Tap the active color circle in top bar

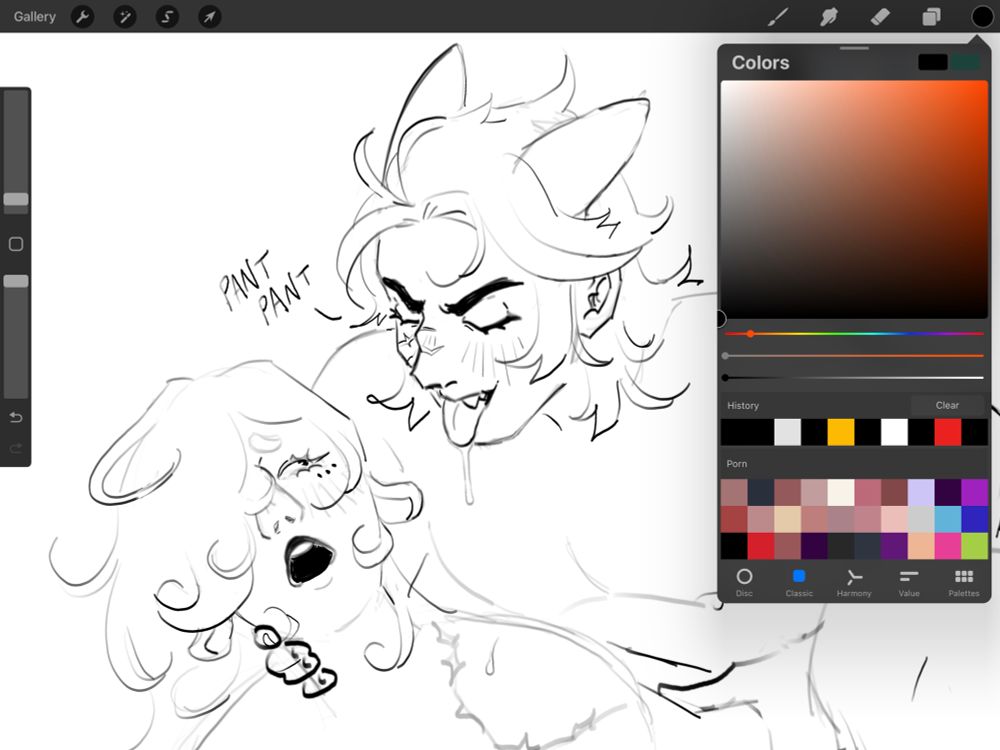click(x=982, y=17)
